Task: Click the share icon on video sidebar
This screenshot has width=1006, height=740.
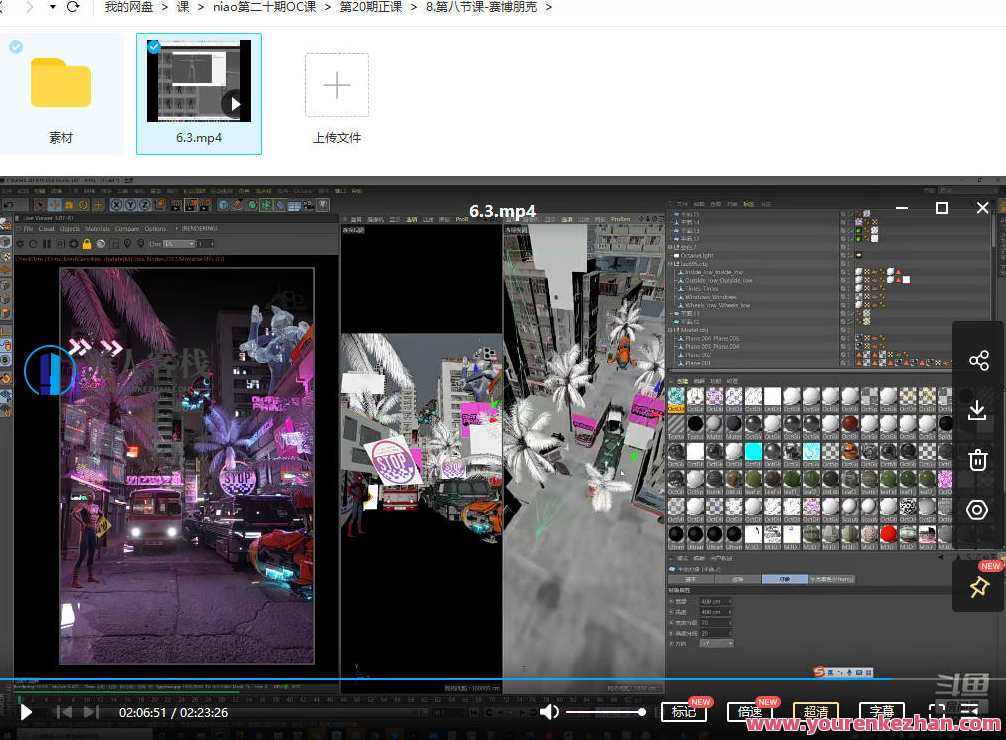Action: tap(978, 361)
